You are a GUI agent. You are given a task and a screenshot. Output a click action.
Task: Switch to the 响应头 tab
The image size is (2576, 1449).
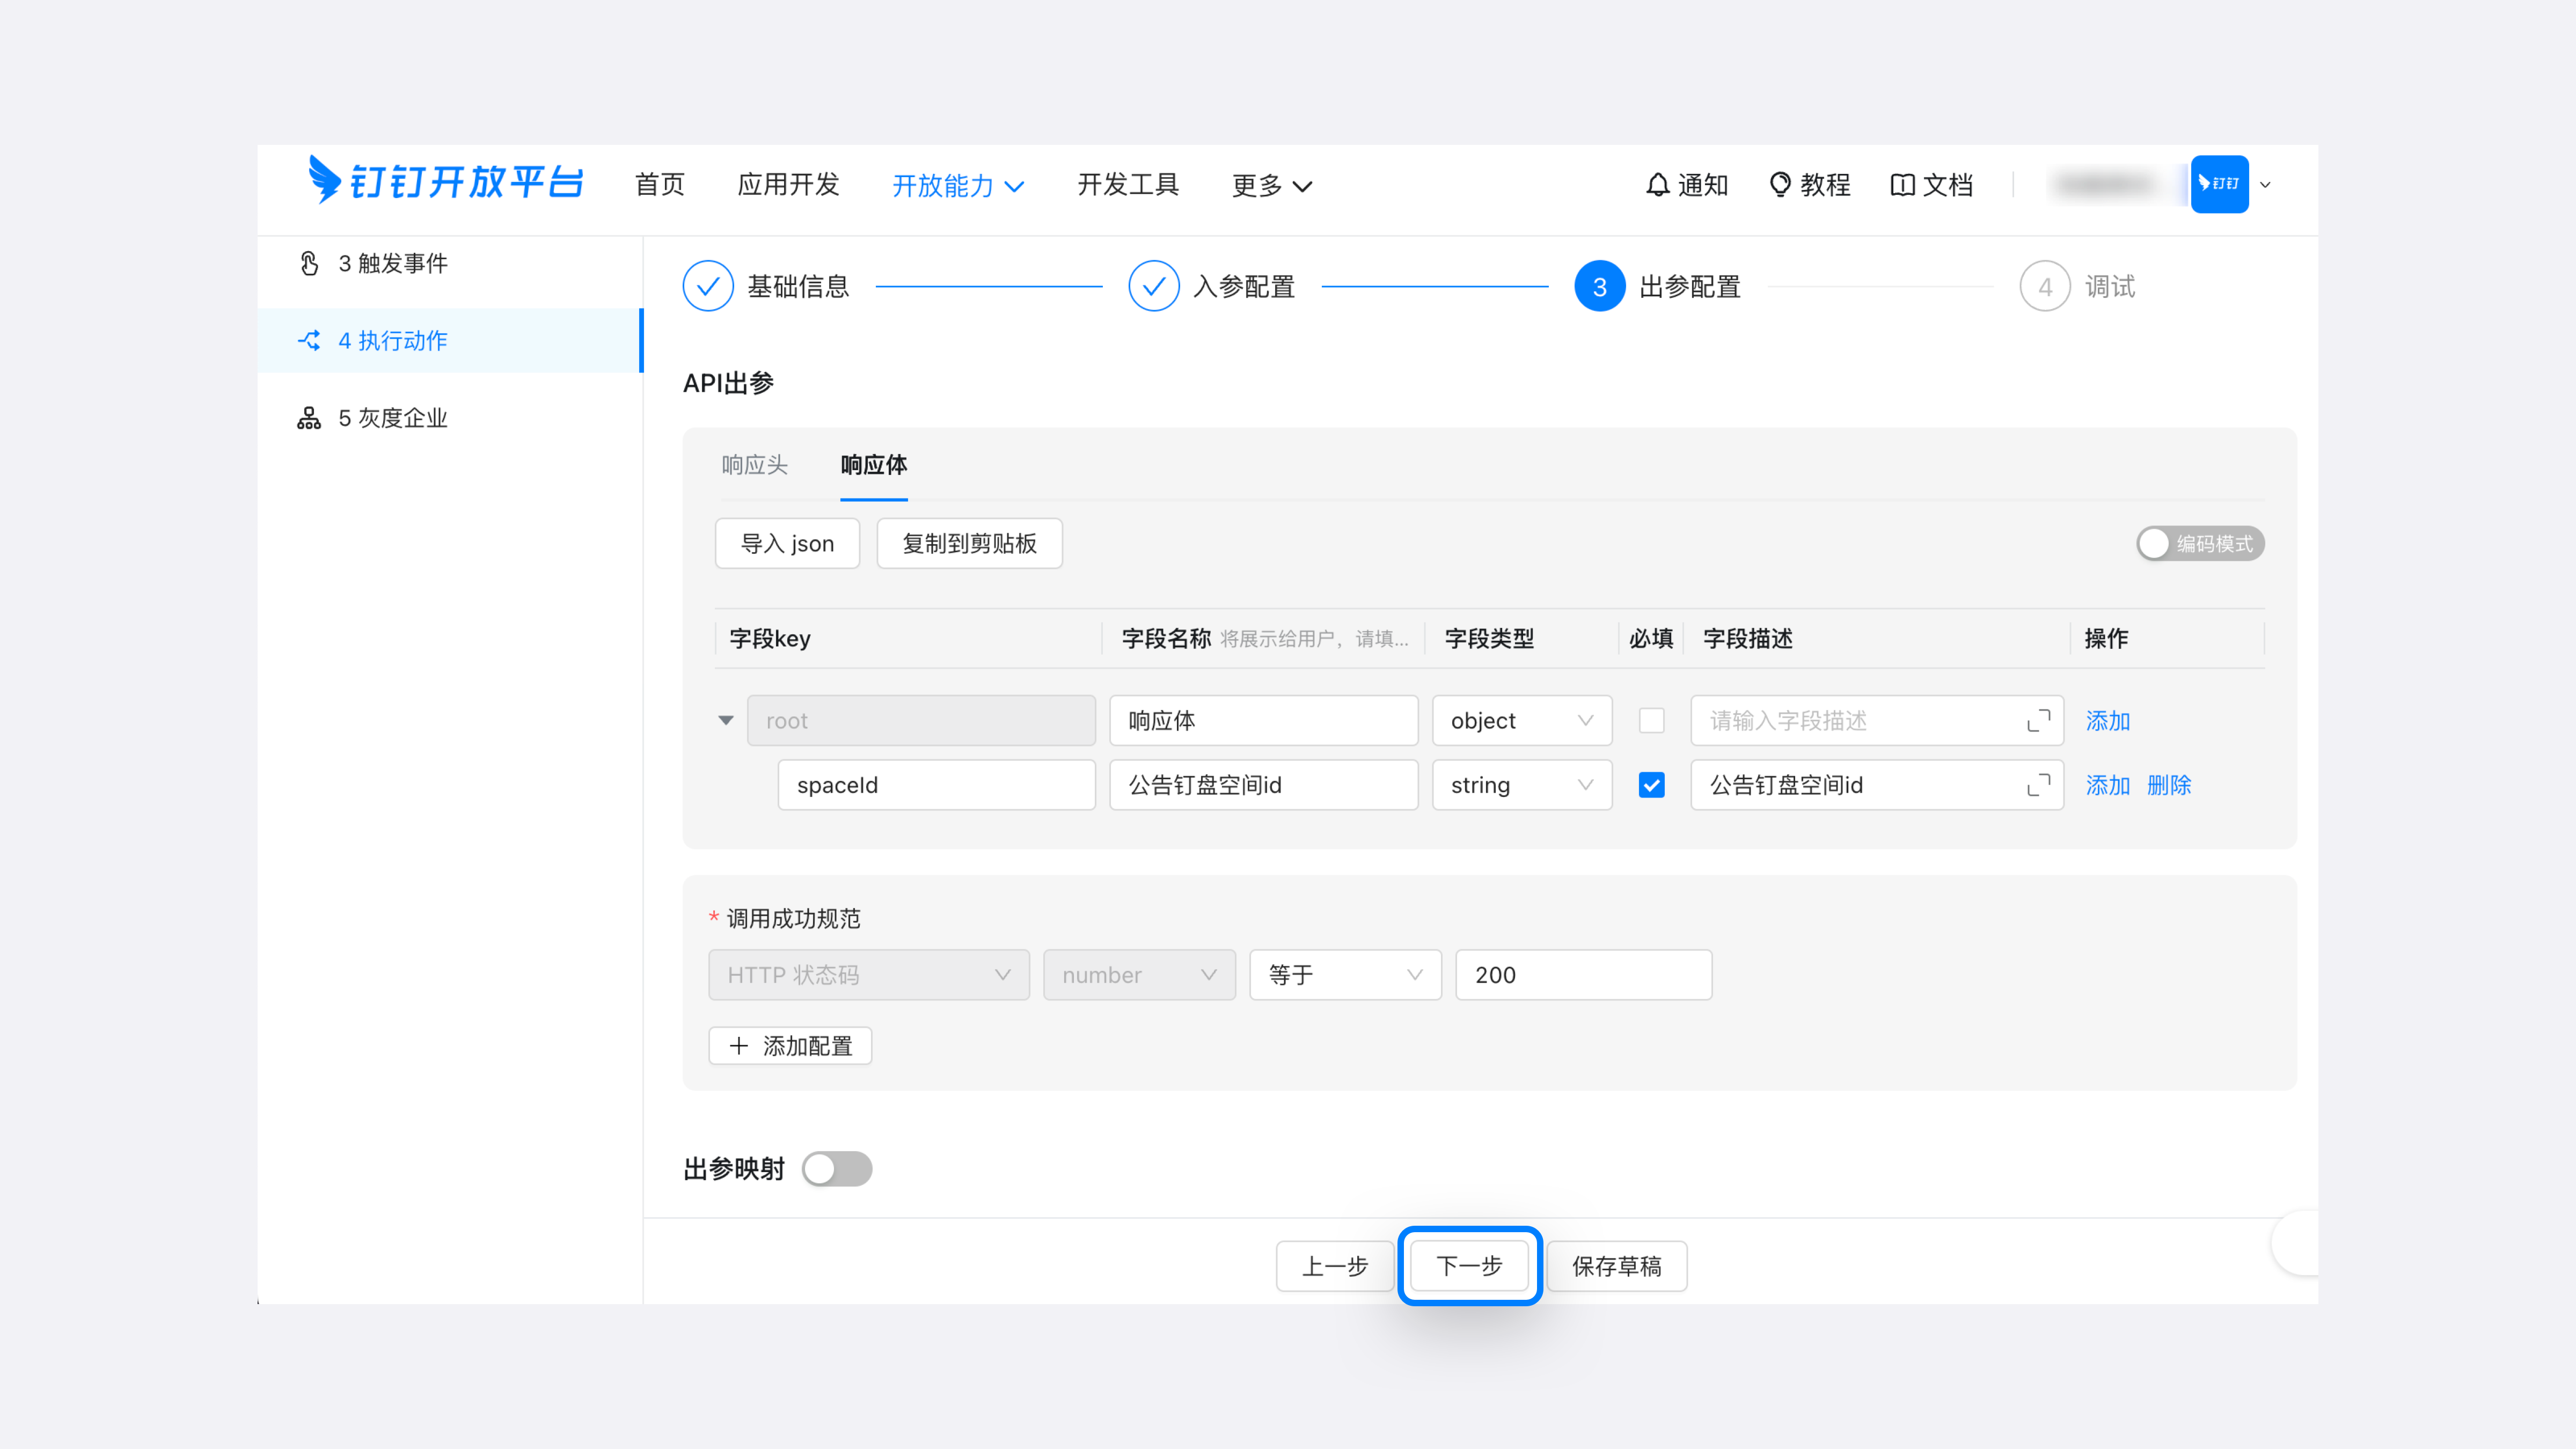tap(754, 465)
